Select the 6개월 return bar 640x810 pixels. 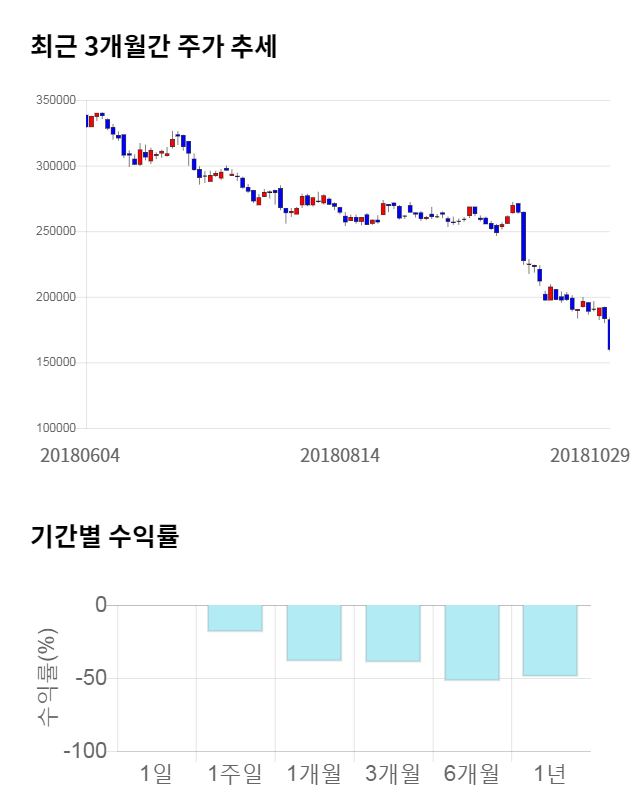[x=472, y=642]
